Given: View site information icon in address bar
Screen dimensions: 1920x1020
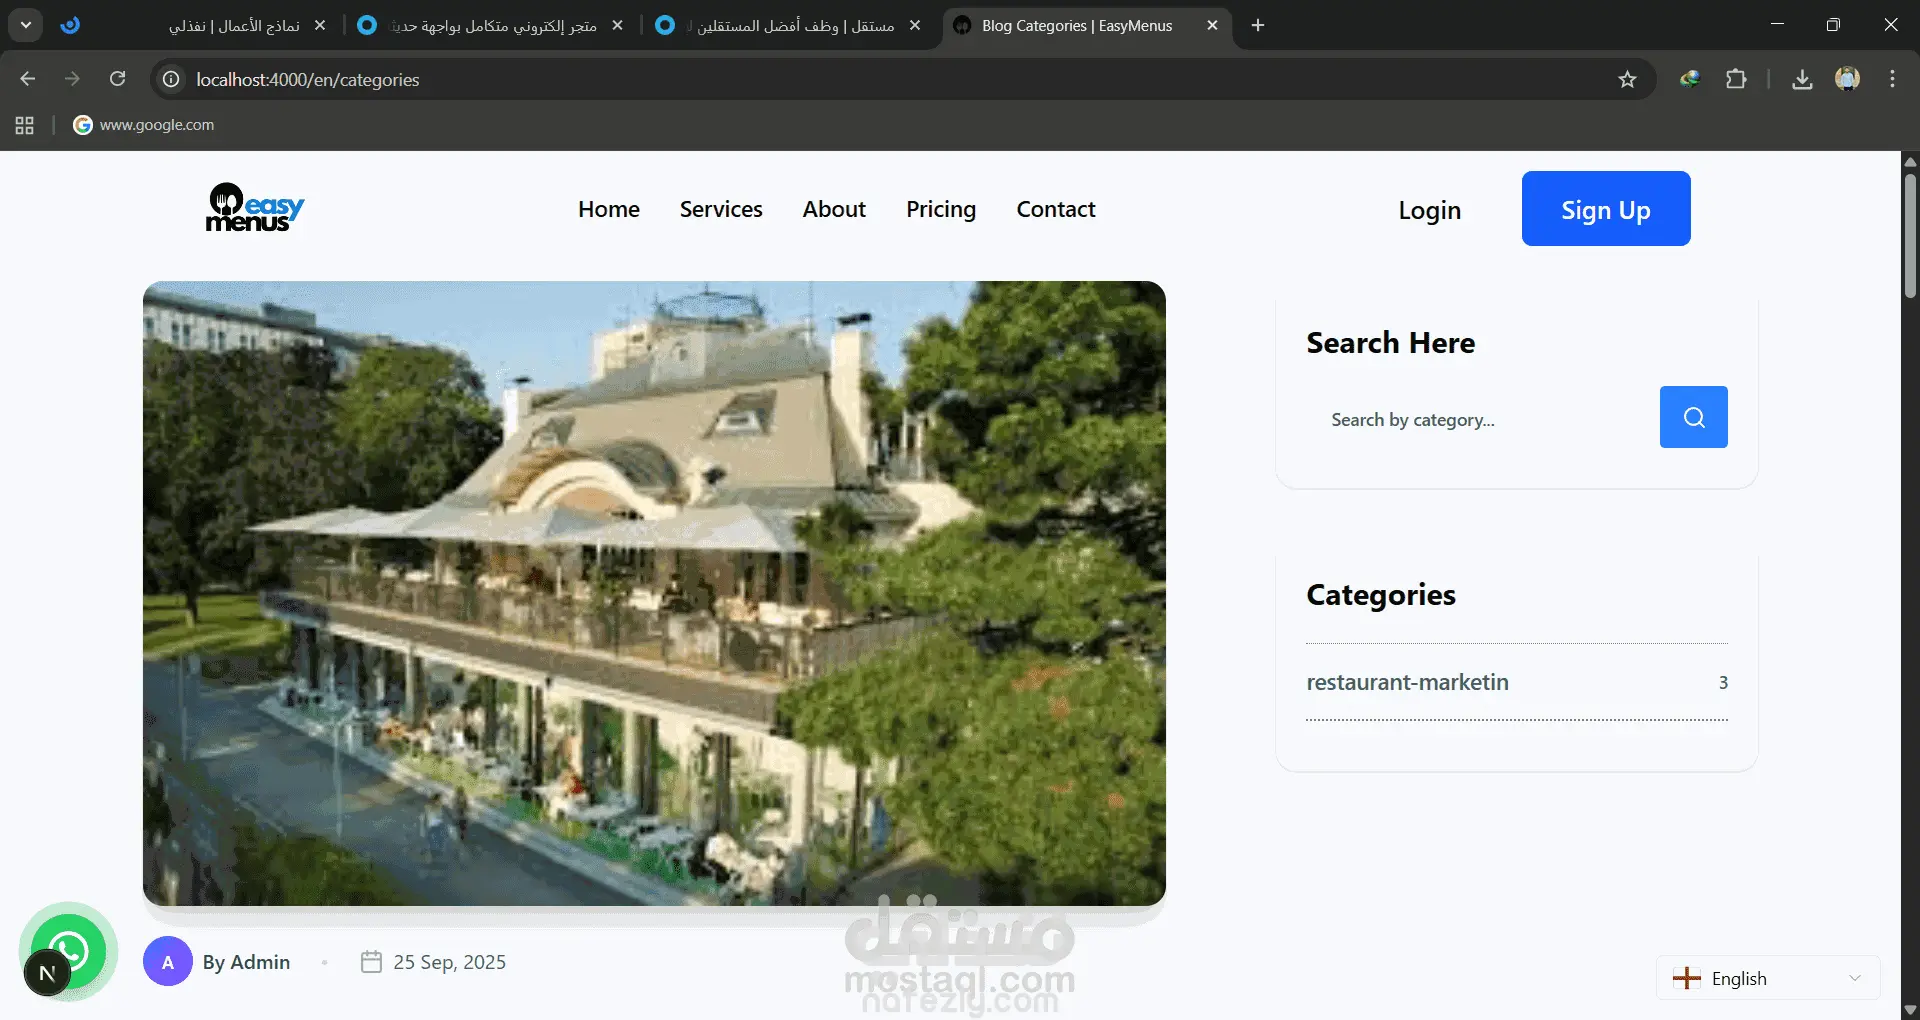Looking at the screenshot, I should tap(171, 79).
